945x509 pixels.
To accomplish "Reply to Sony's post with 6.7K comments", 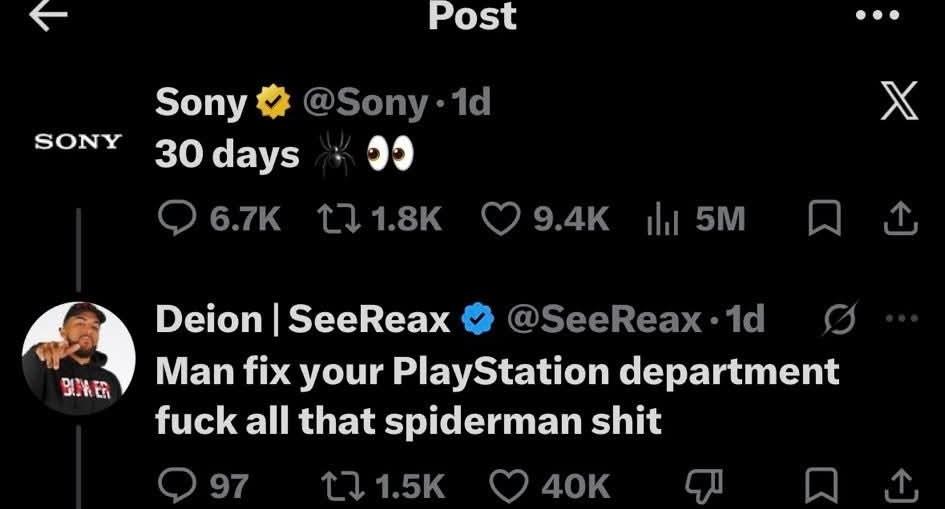I will [177, 218].
